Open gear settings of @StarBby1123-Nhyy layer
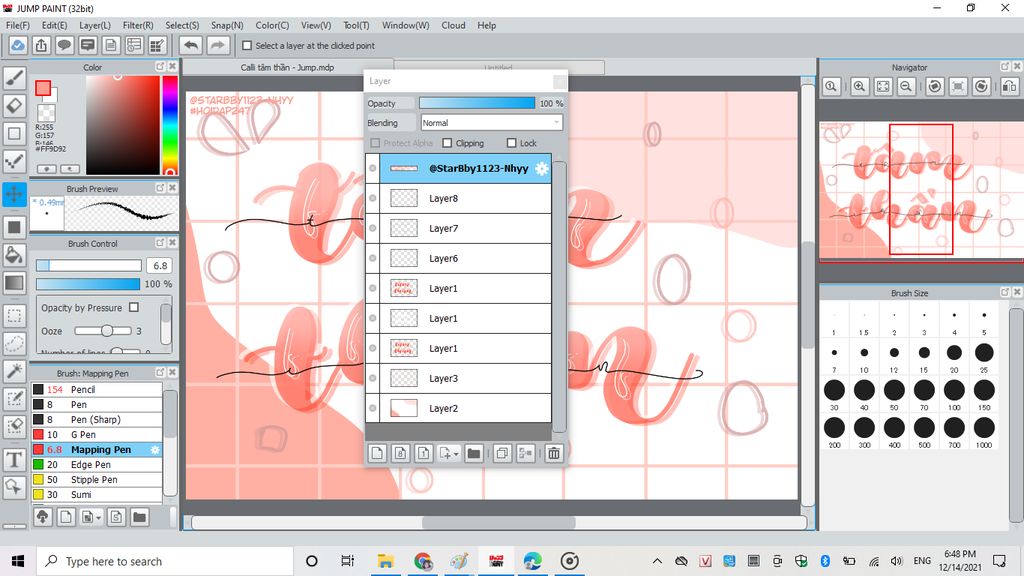The image size is (1024, 576). click(542, 168)
